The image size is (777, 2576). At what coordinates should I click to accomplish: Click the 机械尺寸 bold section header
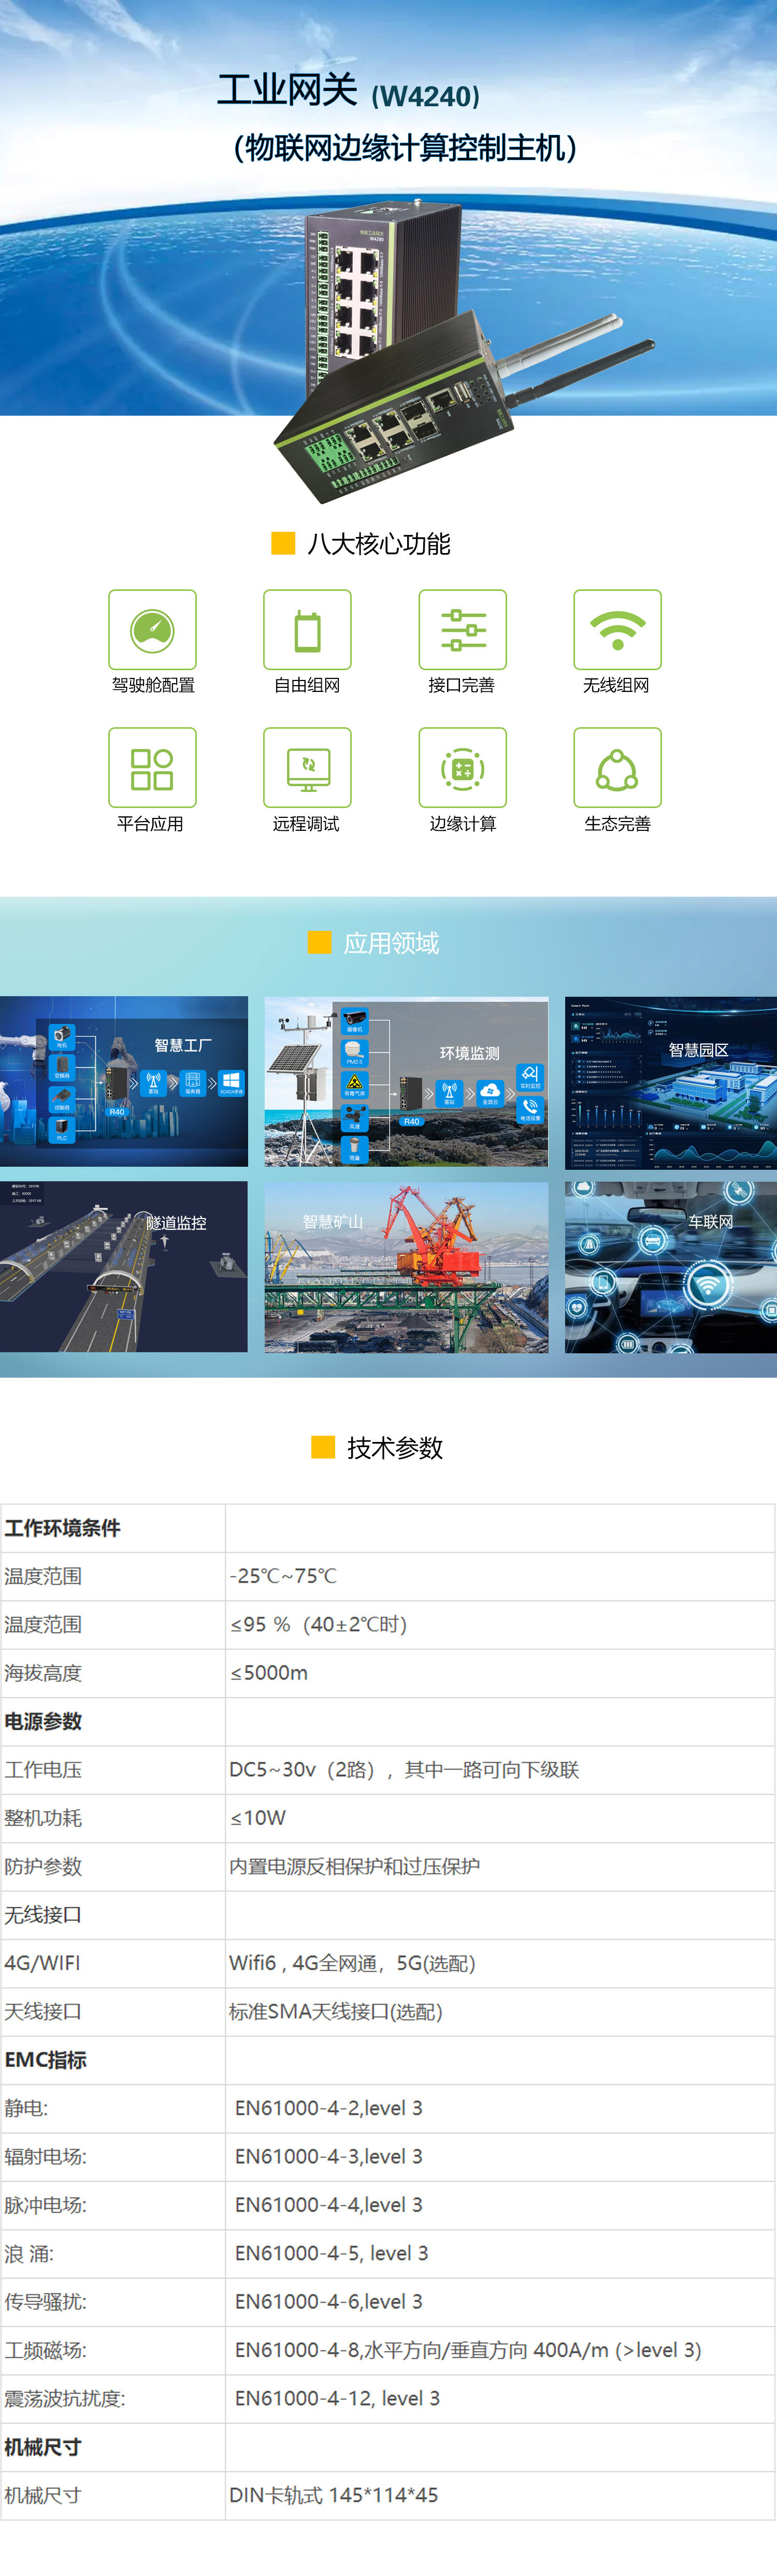(x=43, y=2447)
